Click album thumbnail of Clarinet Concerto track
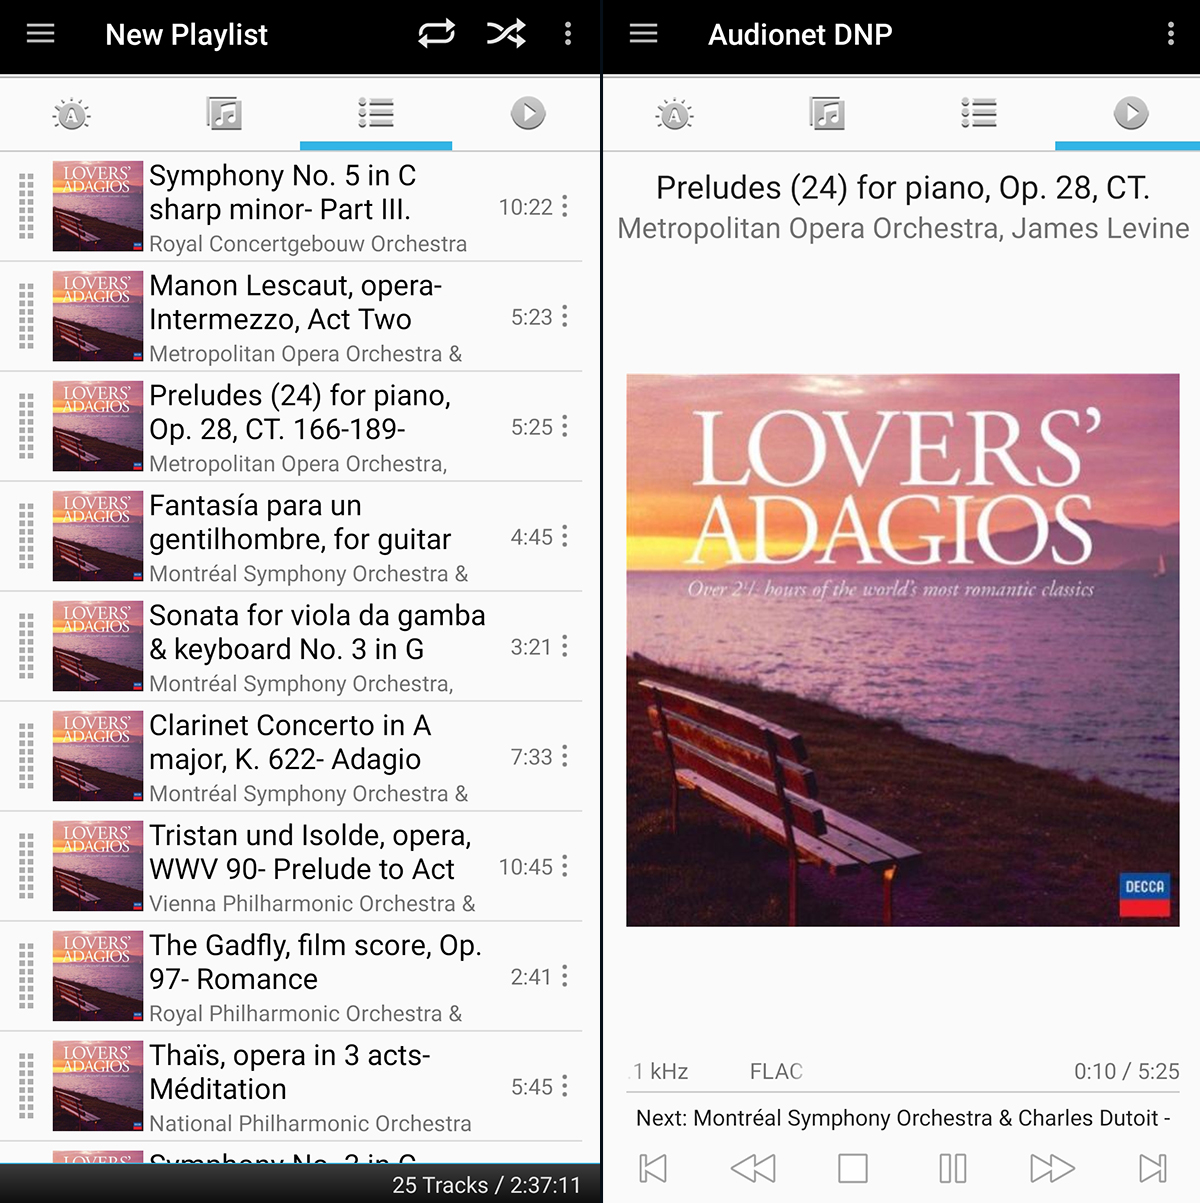 [98, 756]
